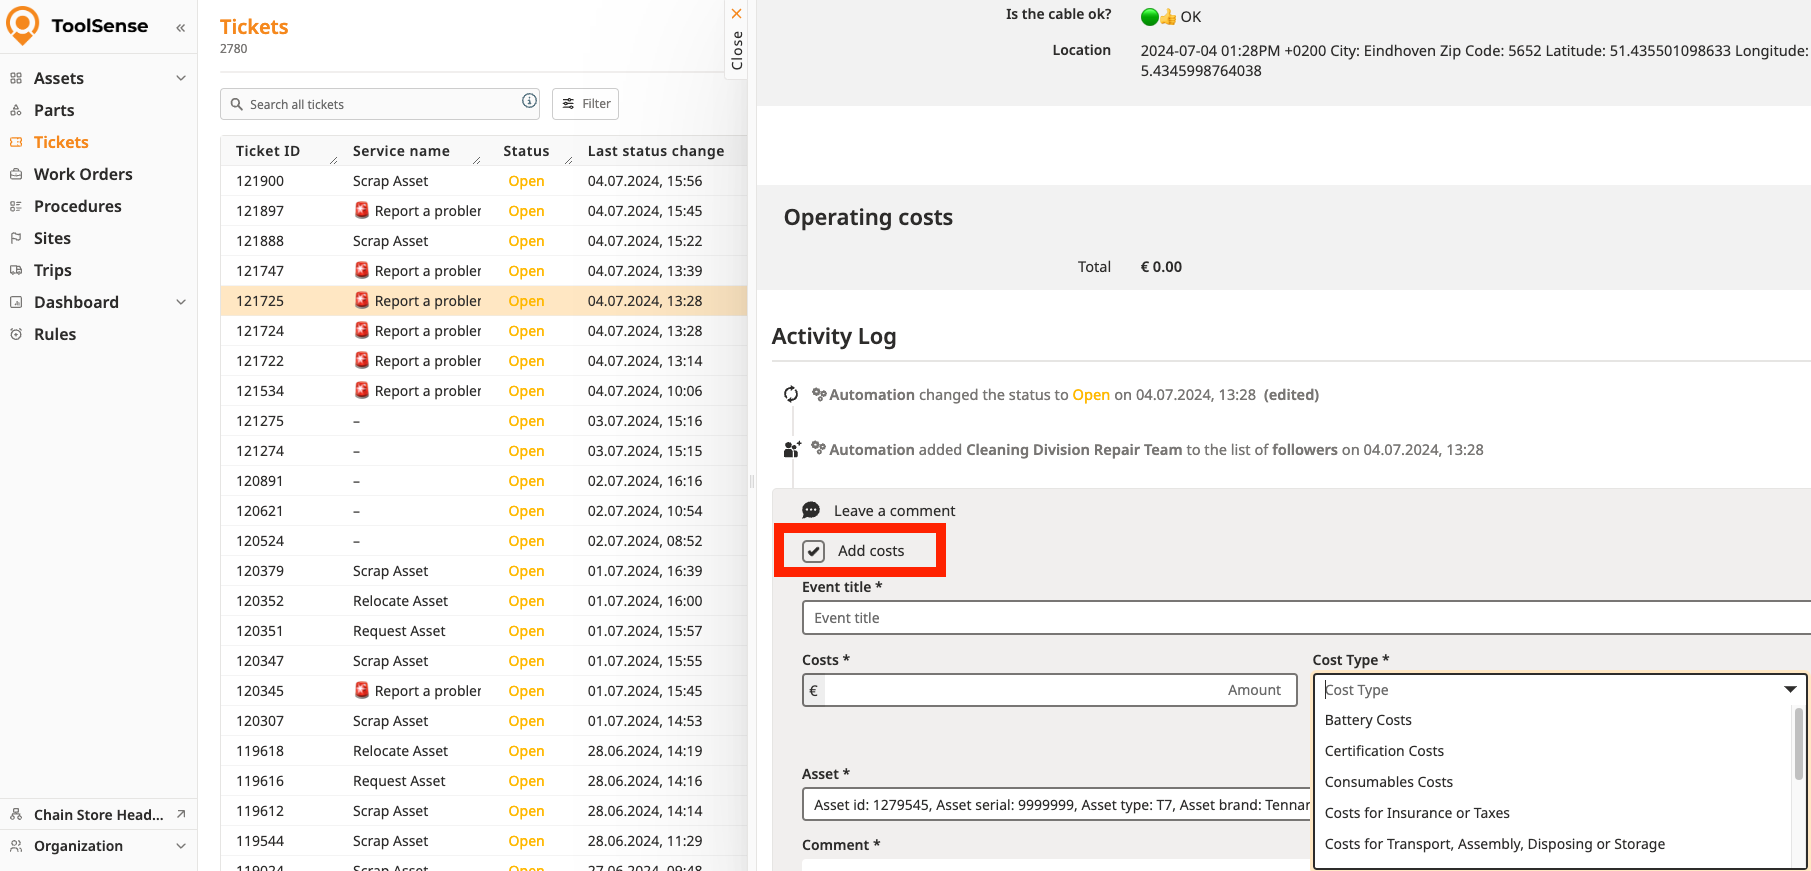Click the cost type list scrollbar
The height and width of the screenshot is (871, 1811).
pos(1799,744)
